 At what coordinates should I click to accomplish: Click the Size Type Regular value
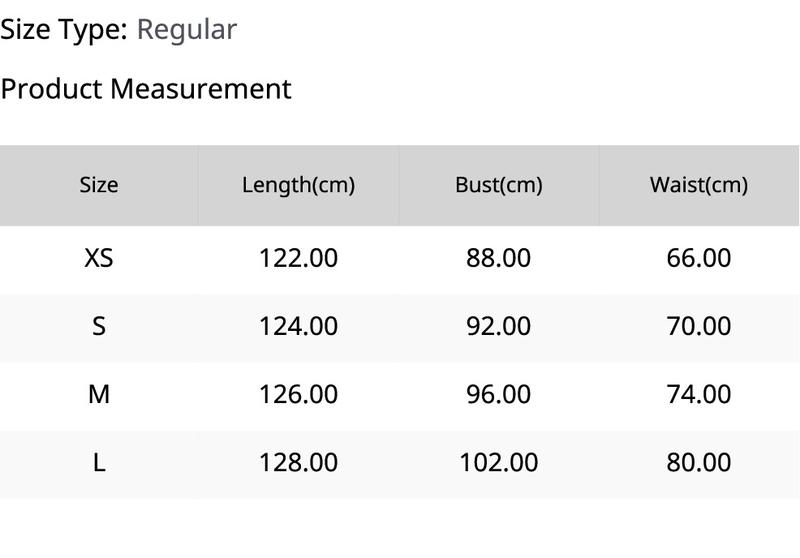187,30
